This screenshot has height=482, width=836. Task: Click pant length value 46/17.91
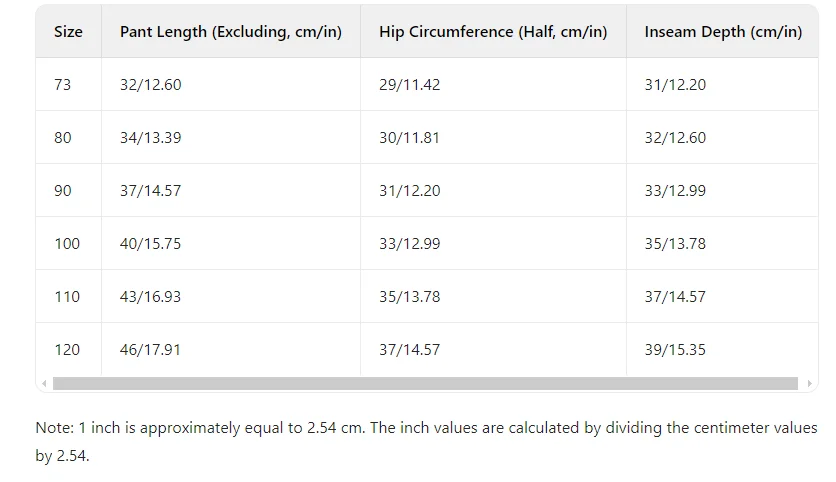pyautogui.click(x=151, y=350)
